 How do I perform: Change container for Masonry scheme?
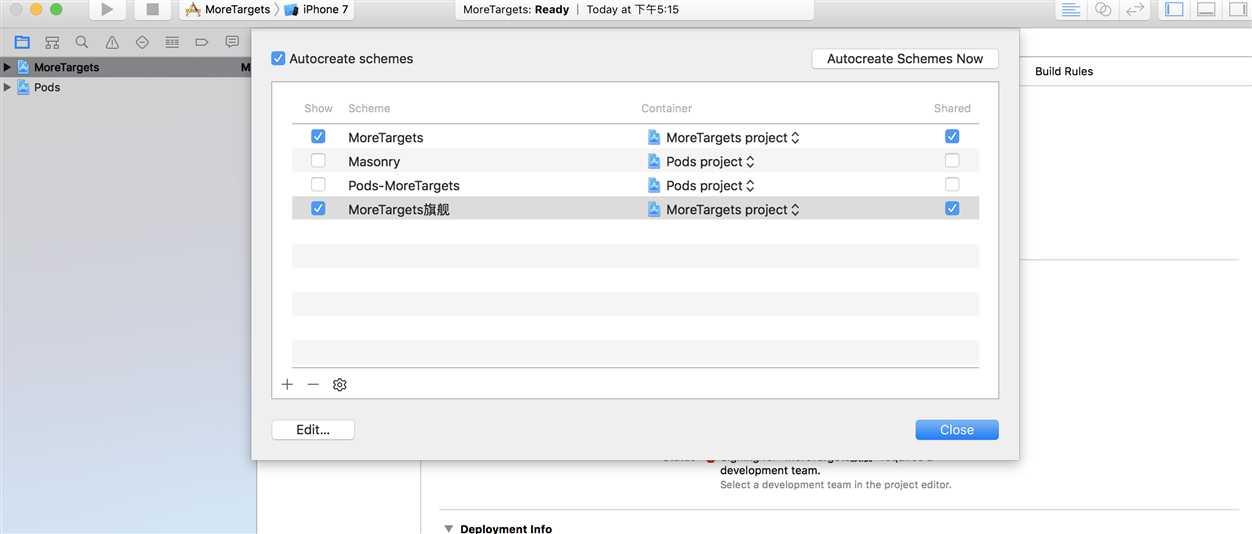pos(701,161)
